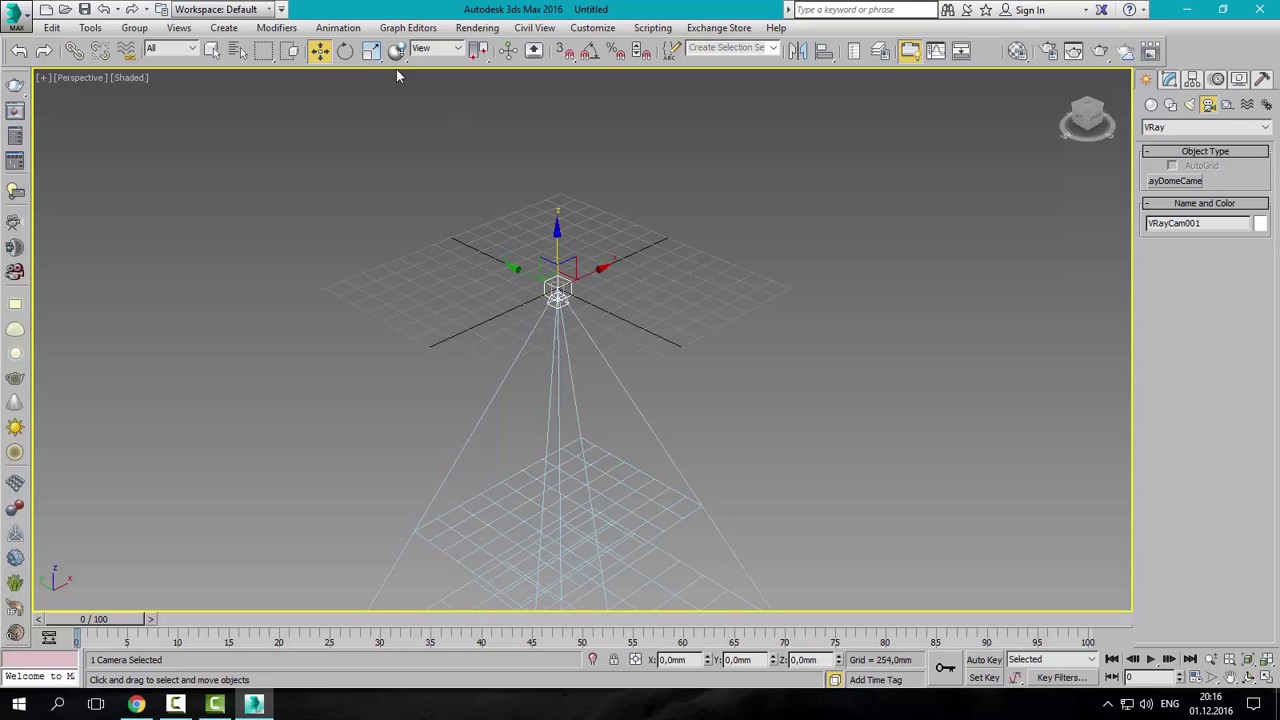The image size is (1280, 720).
Task: Open the Graph Editors menu
Action: [408, 28]
